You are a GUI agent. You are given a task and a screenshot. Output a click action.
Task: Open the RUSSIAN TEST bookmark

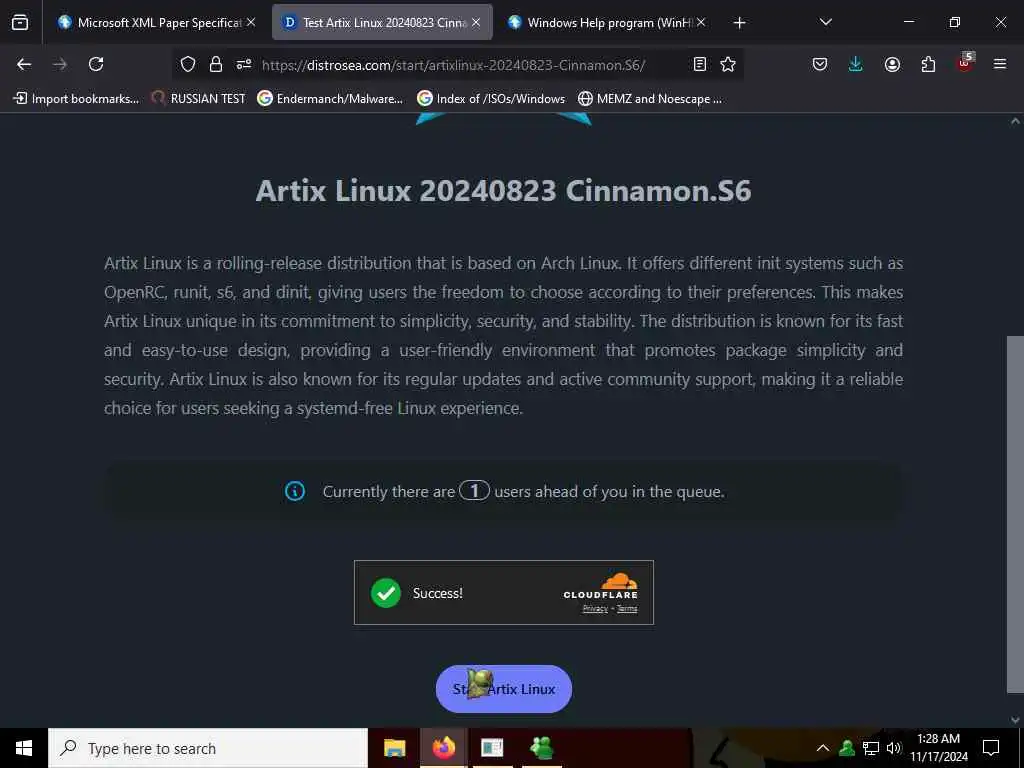click(x=199, y=99)
